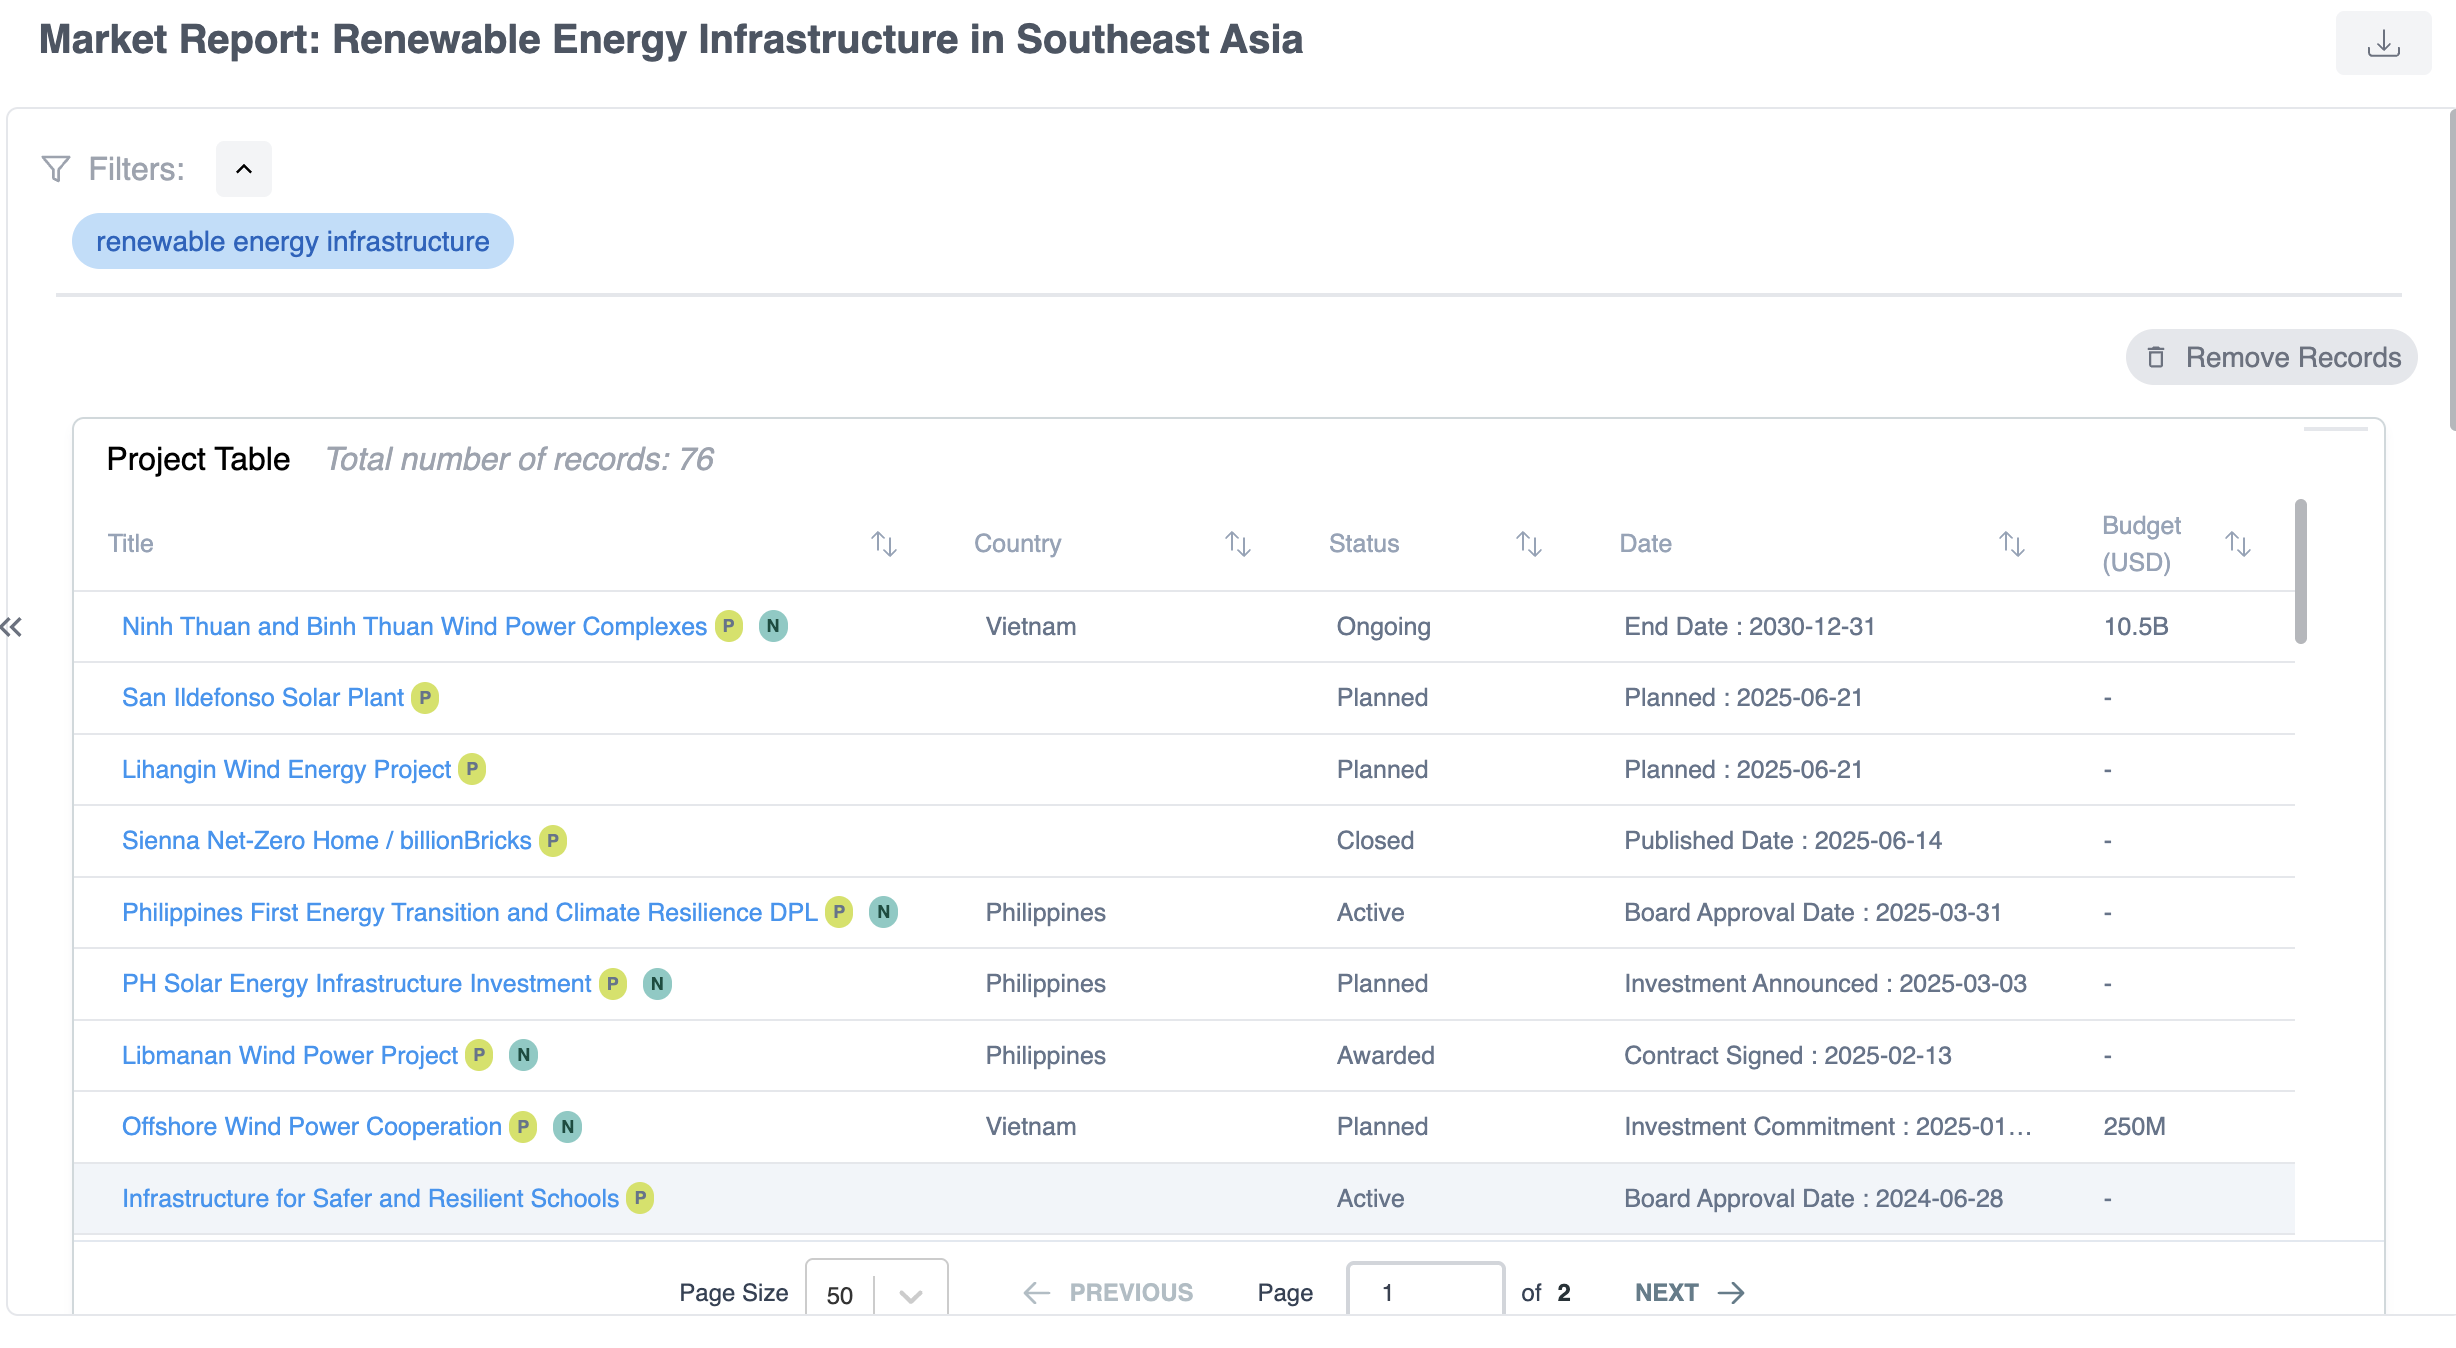Click the Remove Records button
Viewport: 2456px width, 1348px height.
pyautogui.click(x=2271, y=357)
